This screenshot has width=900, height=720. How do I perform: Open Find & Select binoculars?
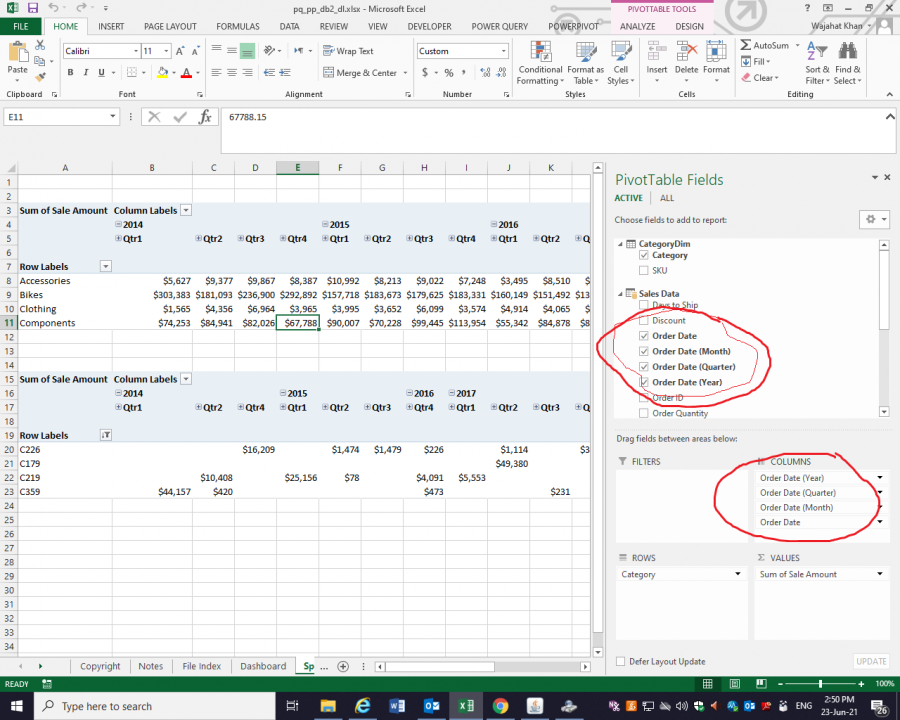pyautogui.click(x=848, y=63)
